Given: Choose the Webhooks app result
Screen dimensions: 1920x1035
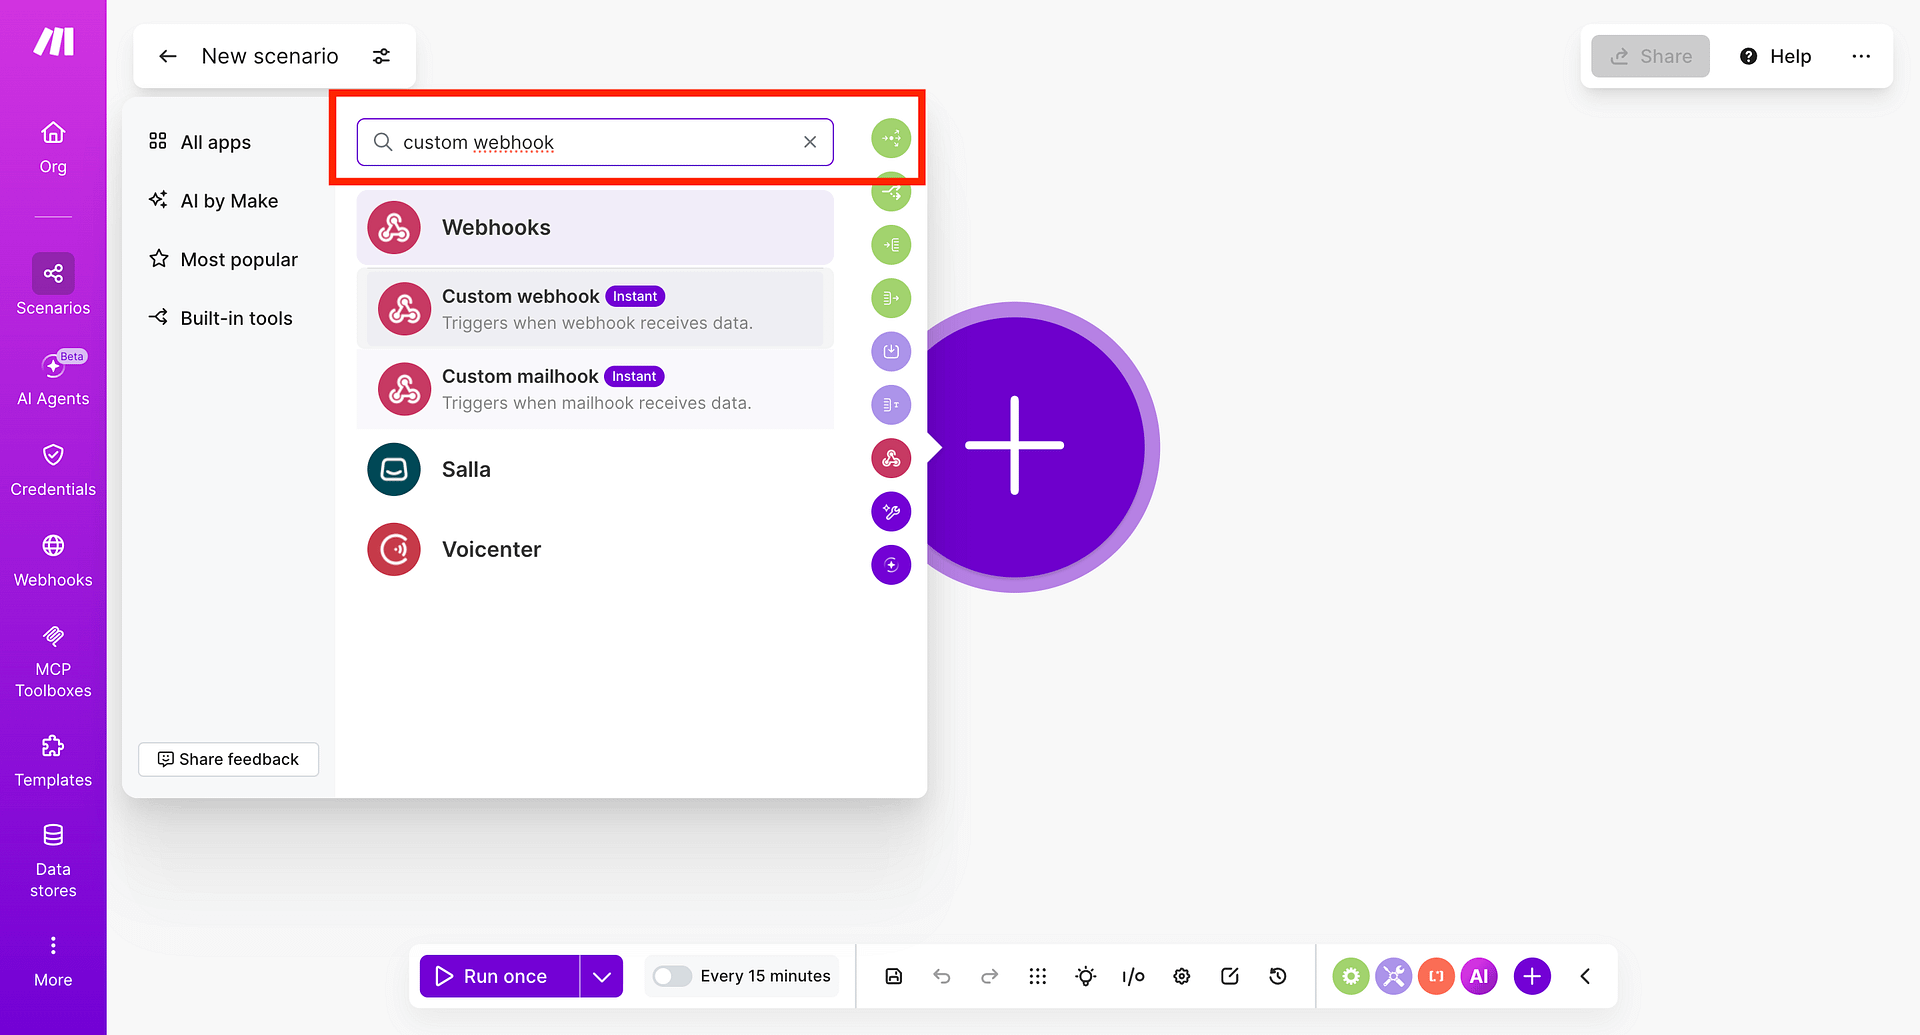Looking at the screenshot, I should tap(595, 227).
